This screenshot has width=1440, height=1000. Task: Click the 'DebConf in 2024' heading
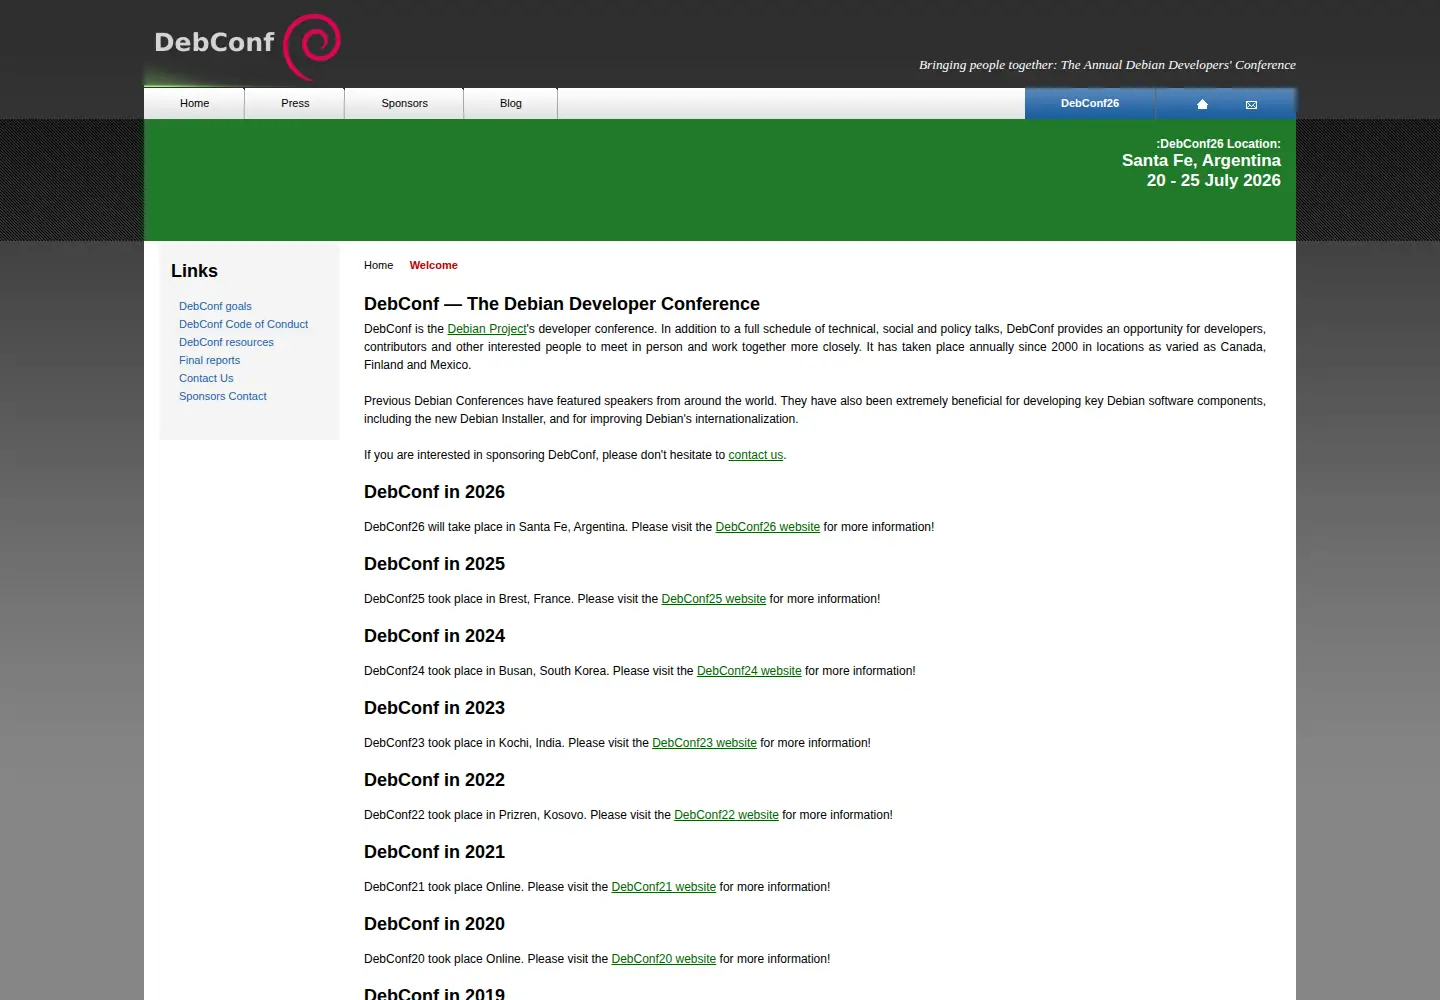coord(434,636)
